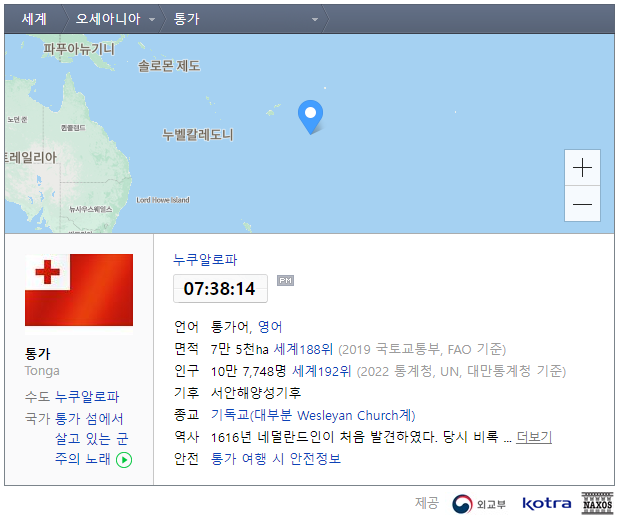618x522 pixels.
Task: Click the Tonga flag image
Action: tap(79, 290)
